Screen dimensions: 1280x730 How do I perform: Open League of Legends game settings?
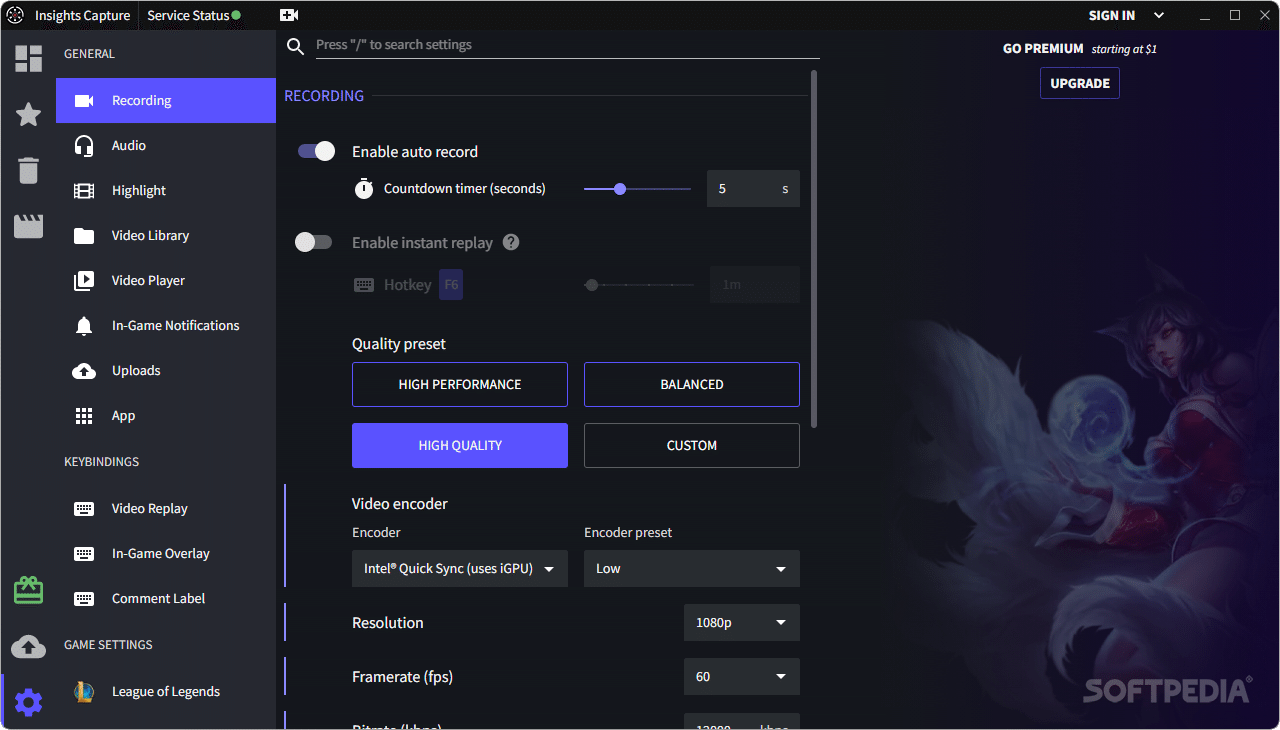(166, 691)
